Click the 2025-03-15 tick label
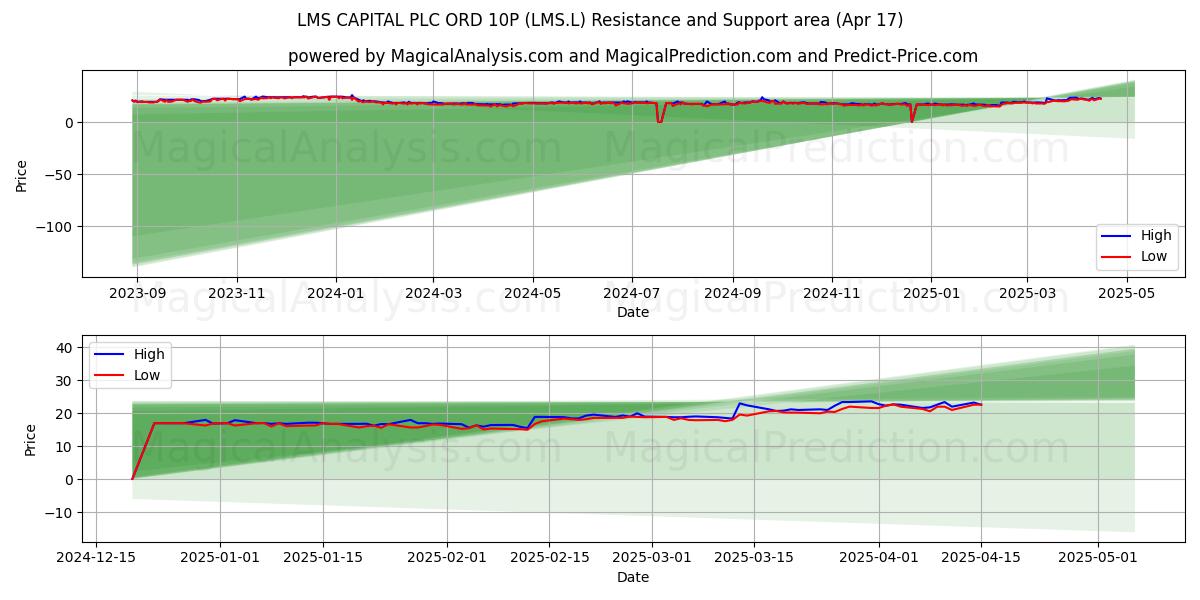 [x=753, y=558]
